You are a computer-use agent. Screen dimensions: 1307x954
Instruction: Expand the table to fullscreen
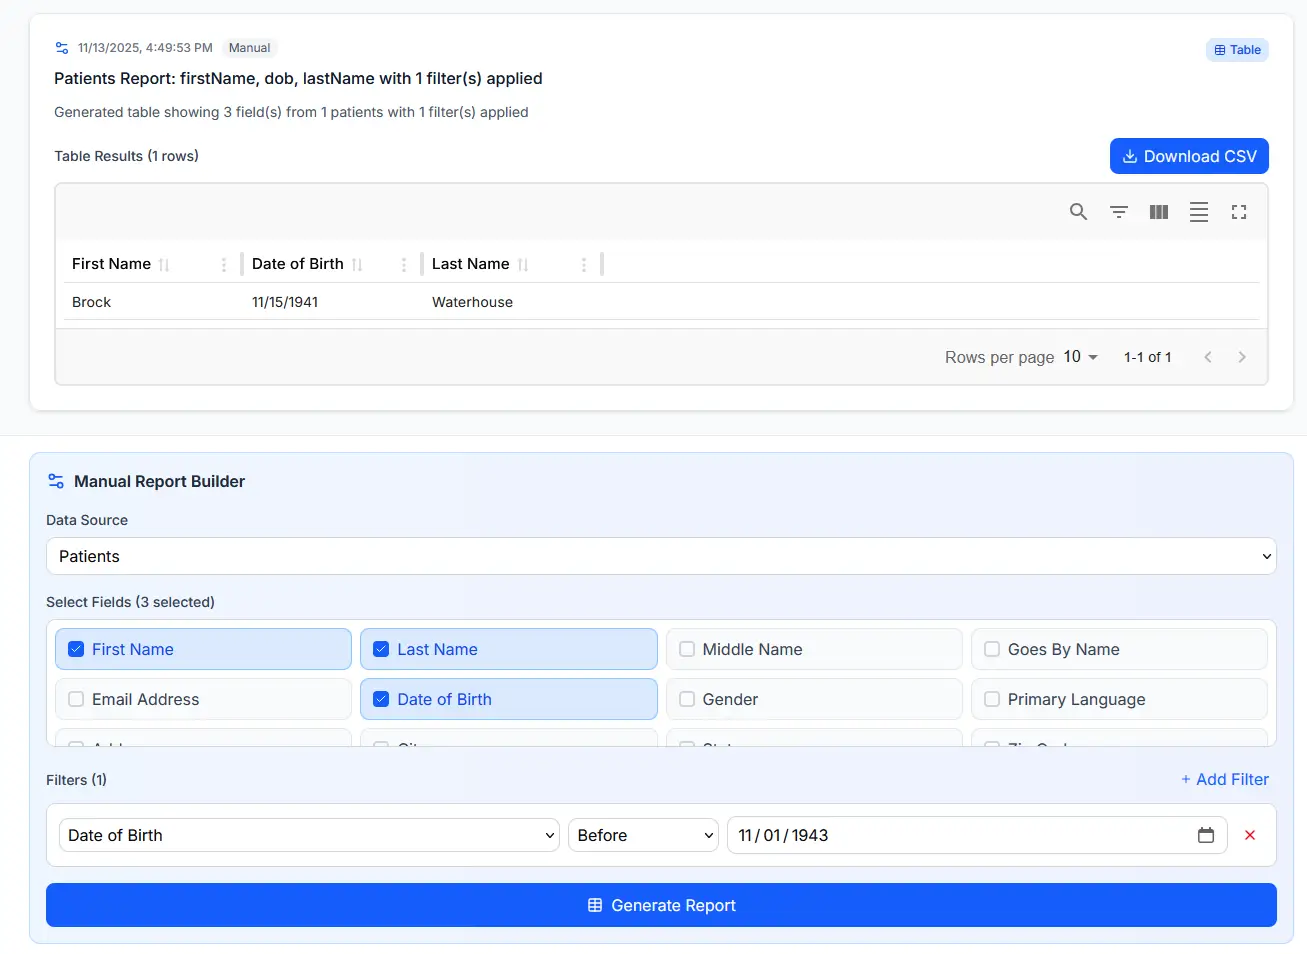pos(1239,211)
